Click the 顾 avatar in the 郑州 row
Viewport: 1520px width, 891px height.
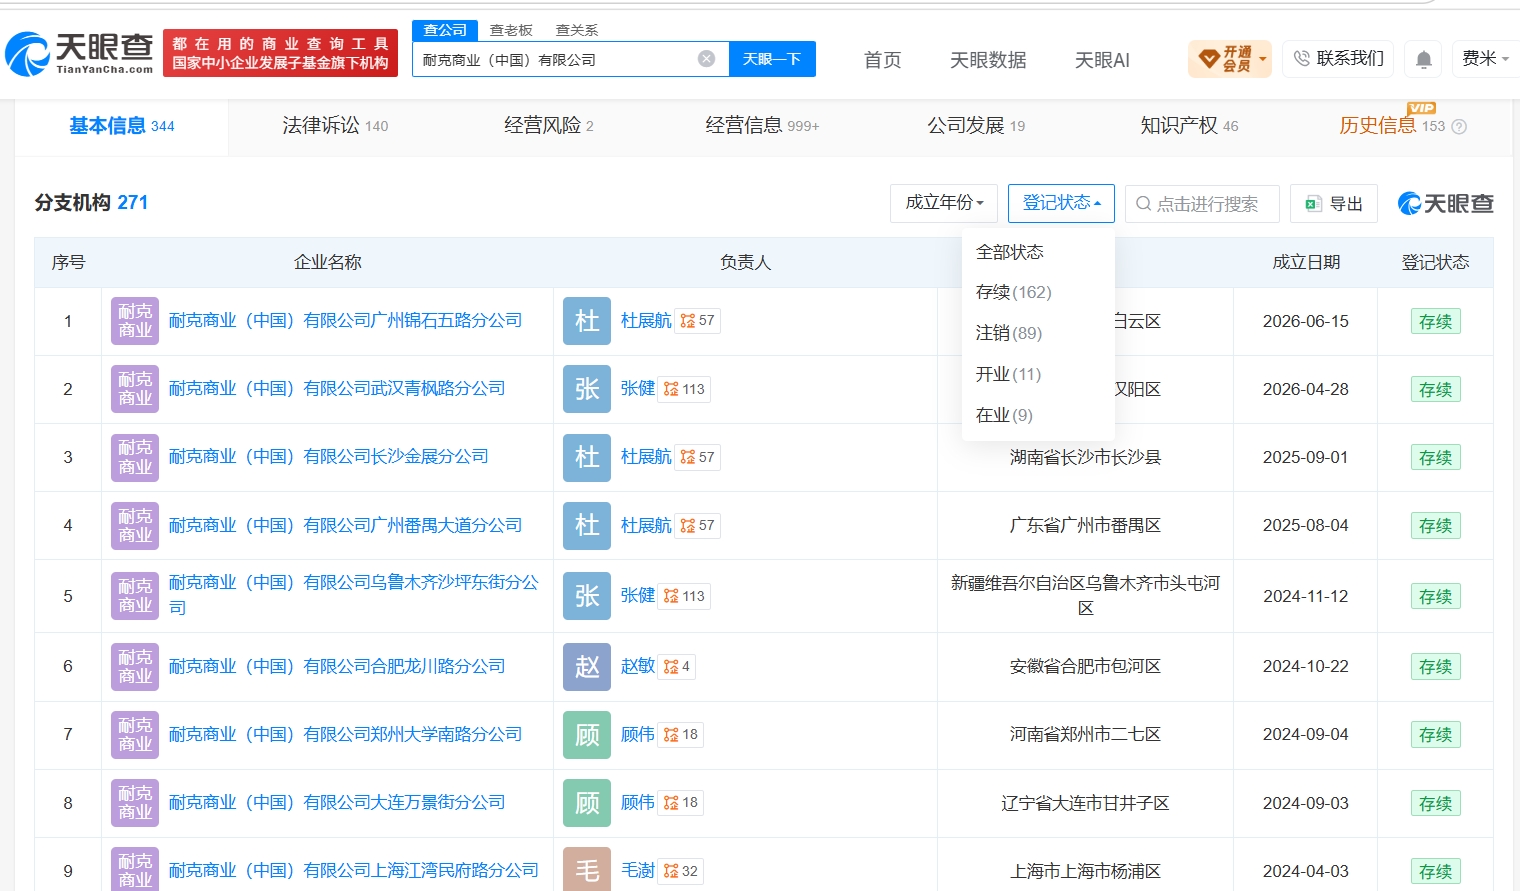pyautogui.click(x=587, y=735)
